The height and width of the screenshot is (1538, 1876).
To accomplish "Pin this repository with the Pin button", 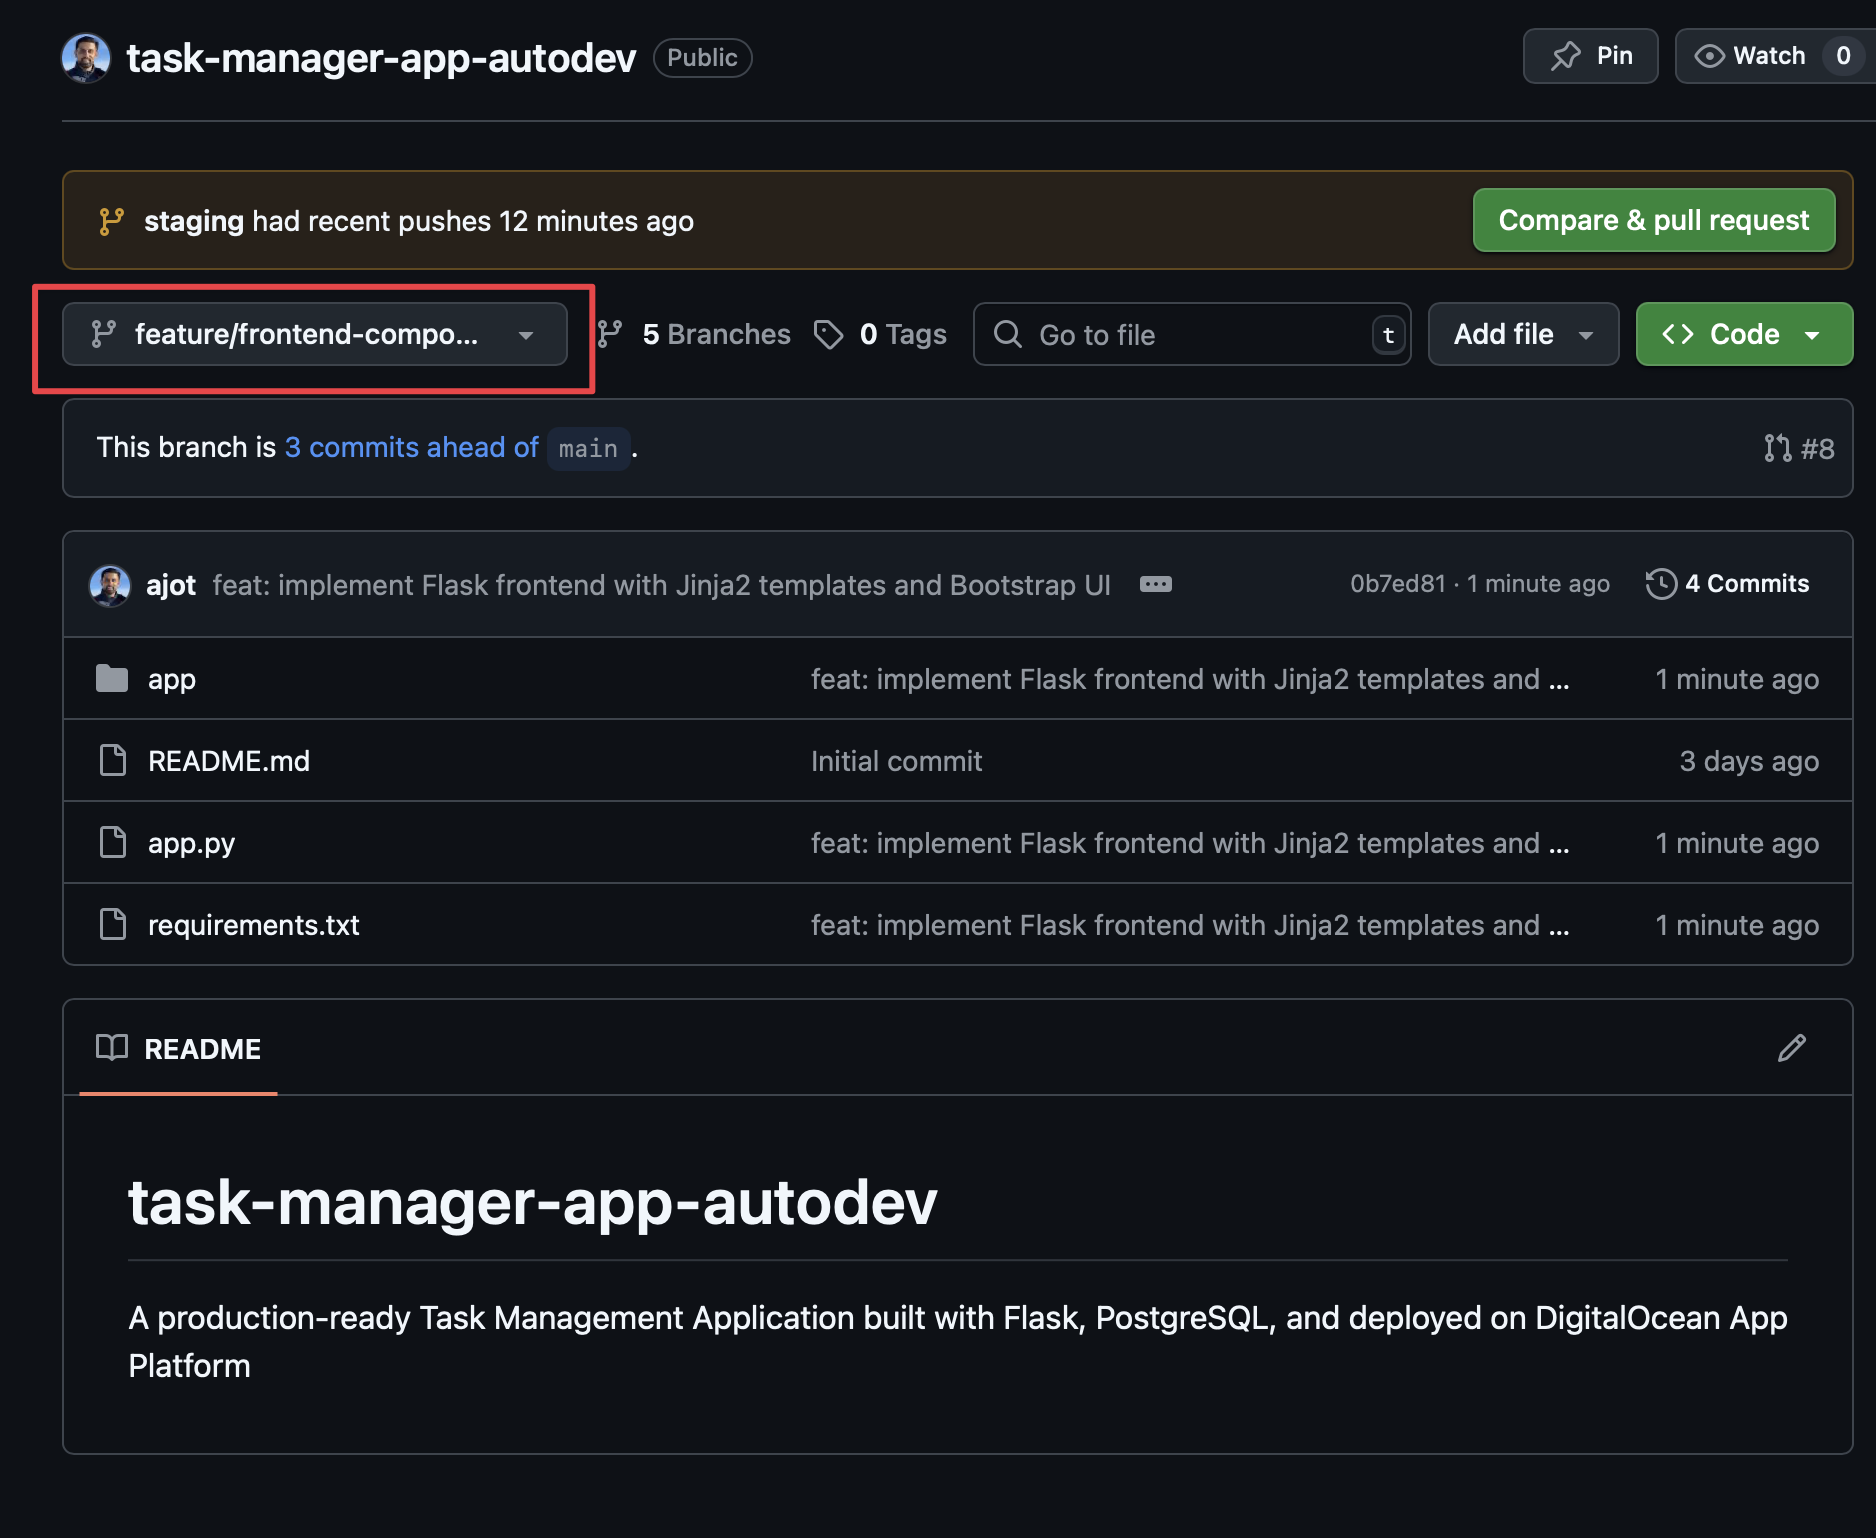I will 1590,56.
